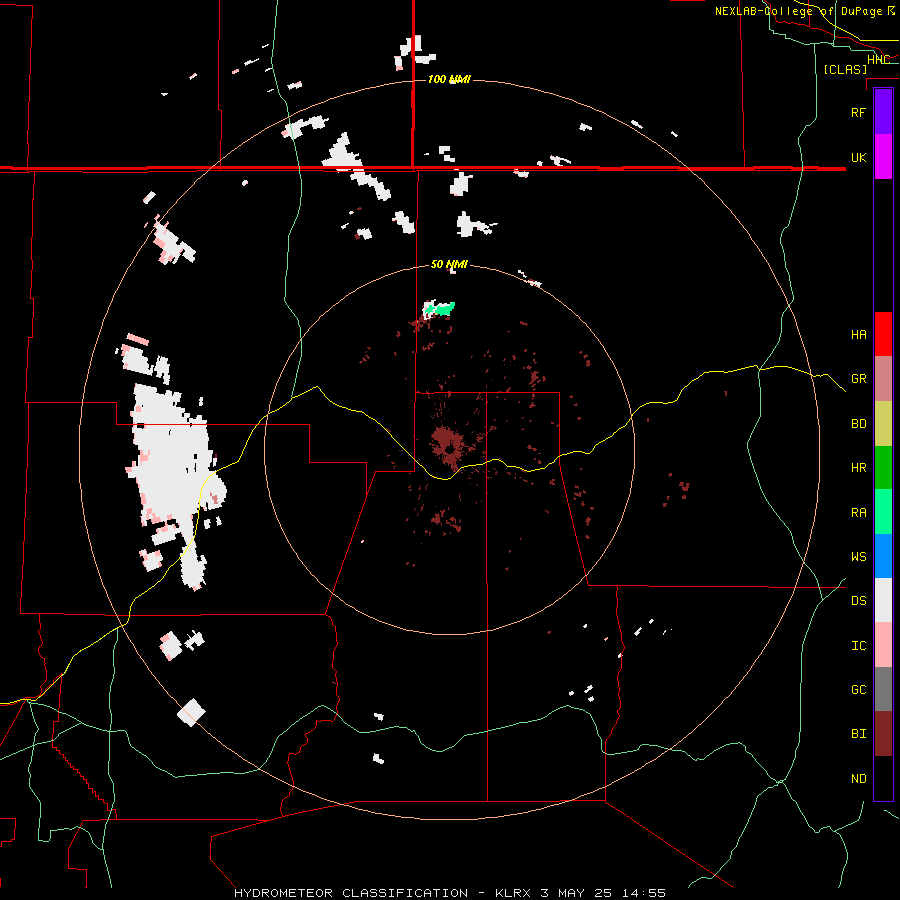Click the [CLAS] label above the legend
Screen dimensions: 900x900
click(845, 69)
